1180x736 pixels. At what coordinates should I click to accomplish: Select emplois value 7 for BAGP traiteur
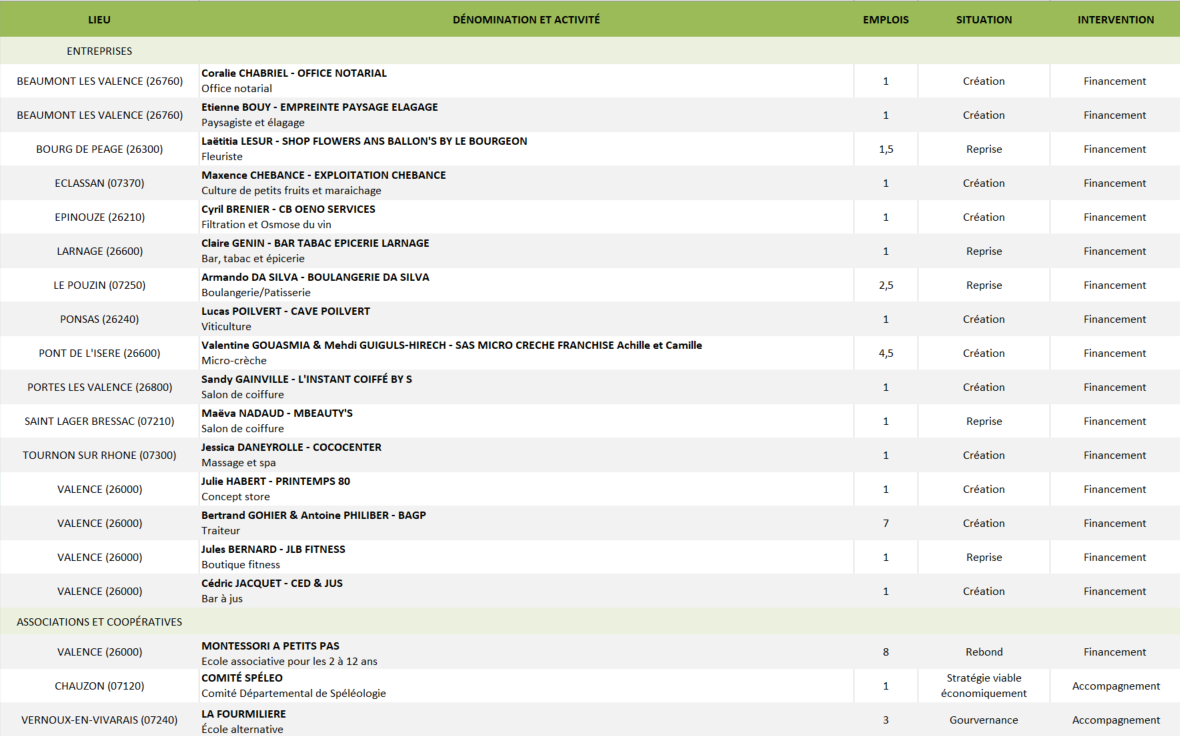coord(885,523)
